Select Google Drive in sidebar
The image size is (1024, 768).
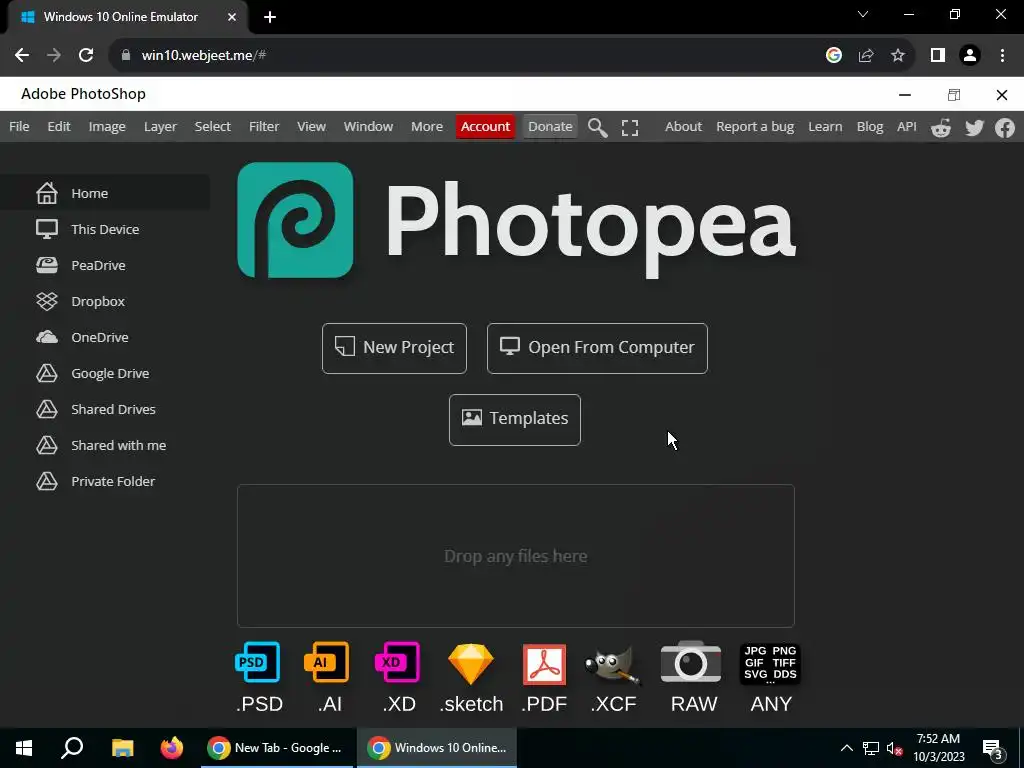[105, 373]
